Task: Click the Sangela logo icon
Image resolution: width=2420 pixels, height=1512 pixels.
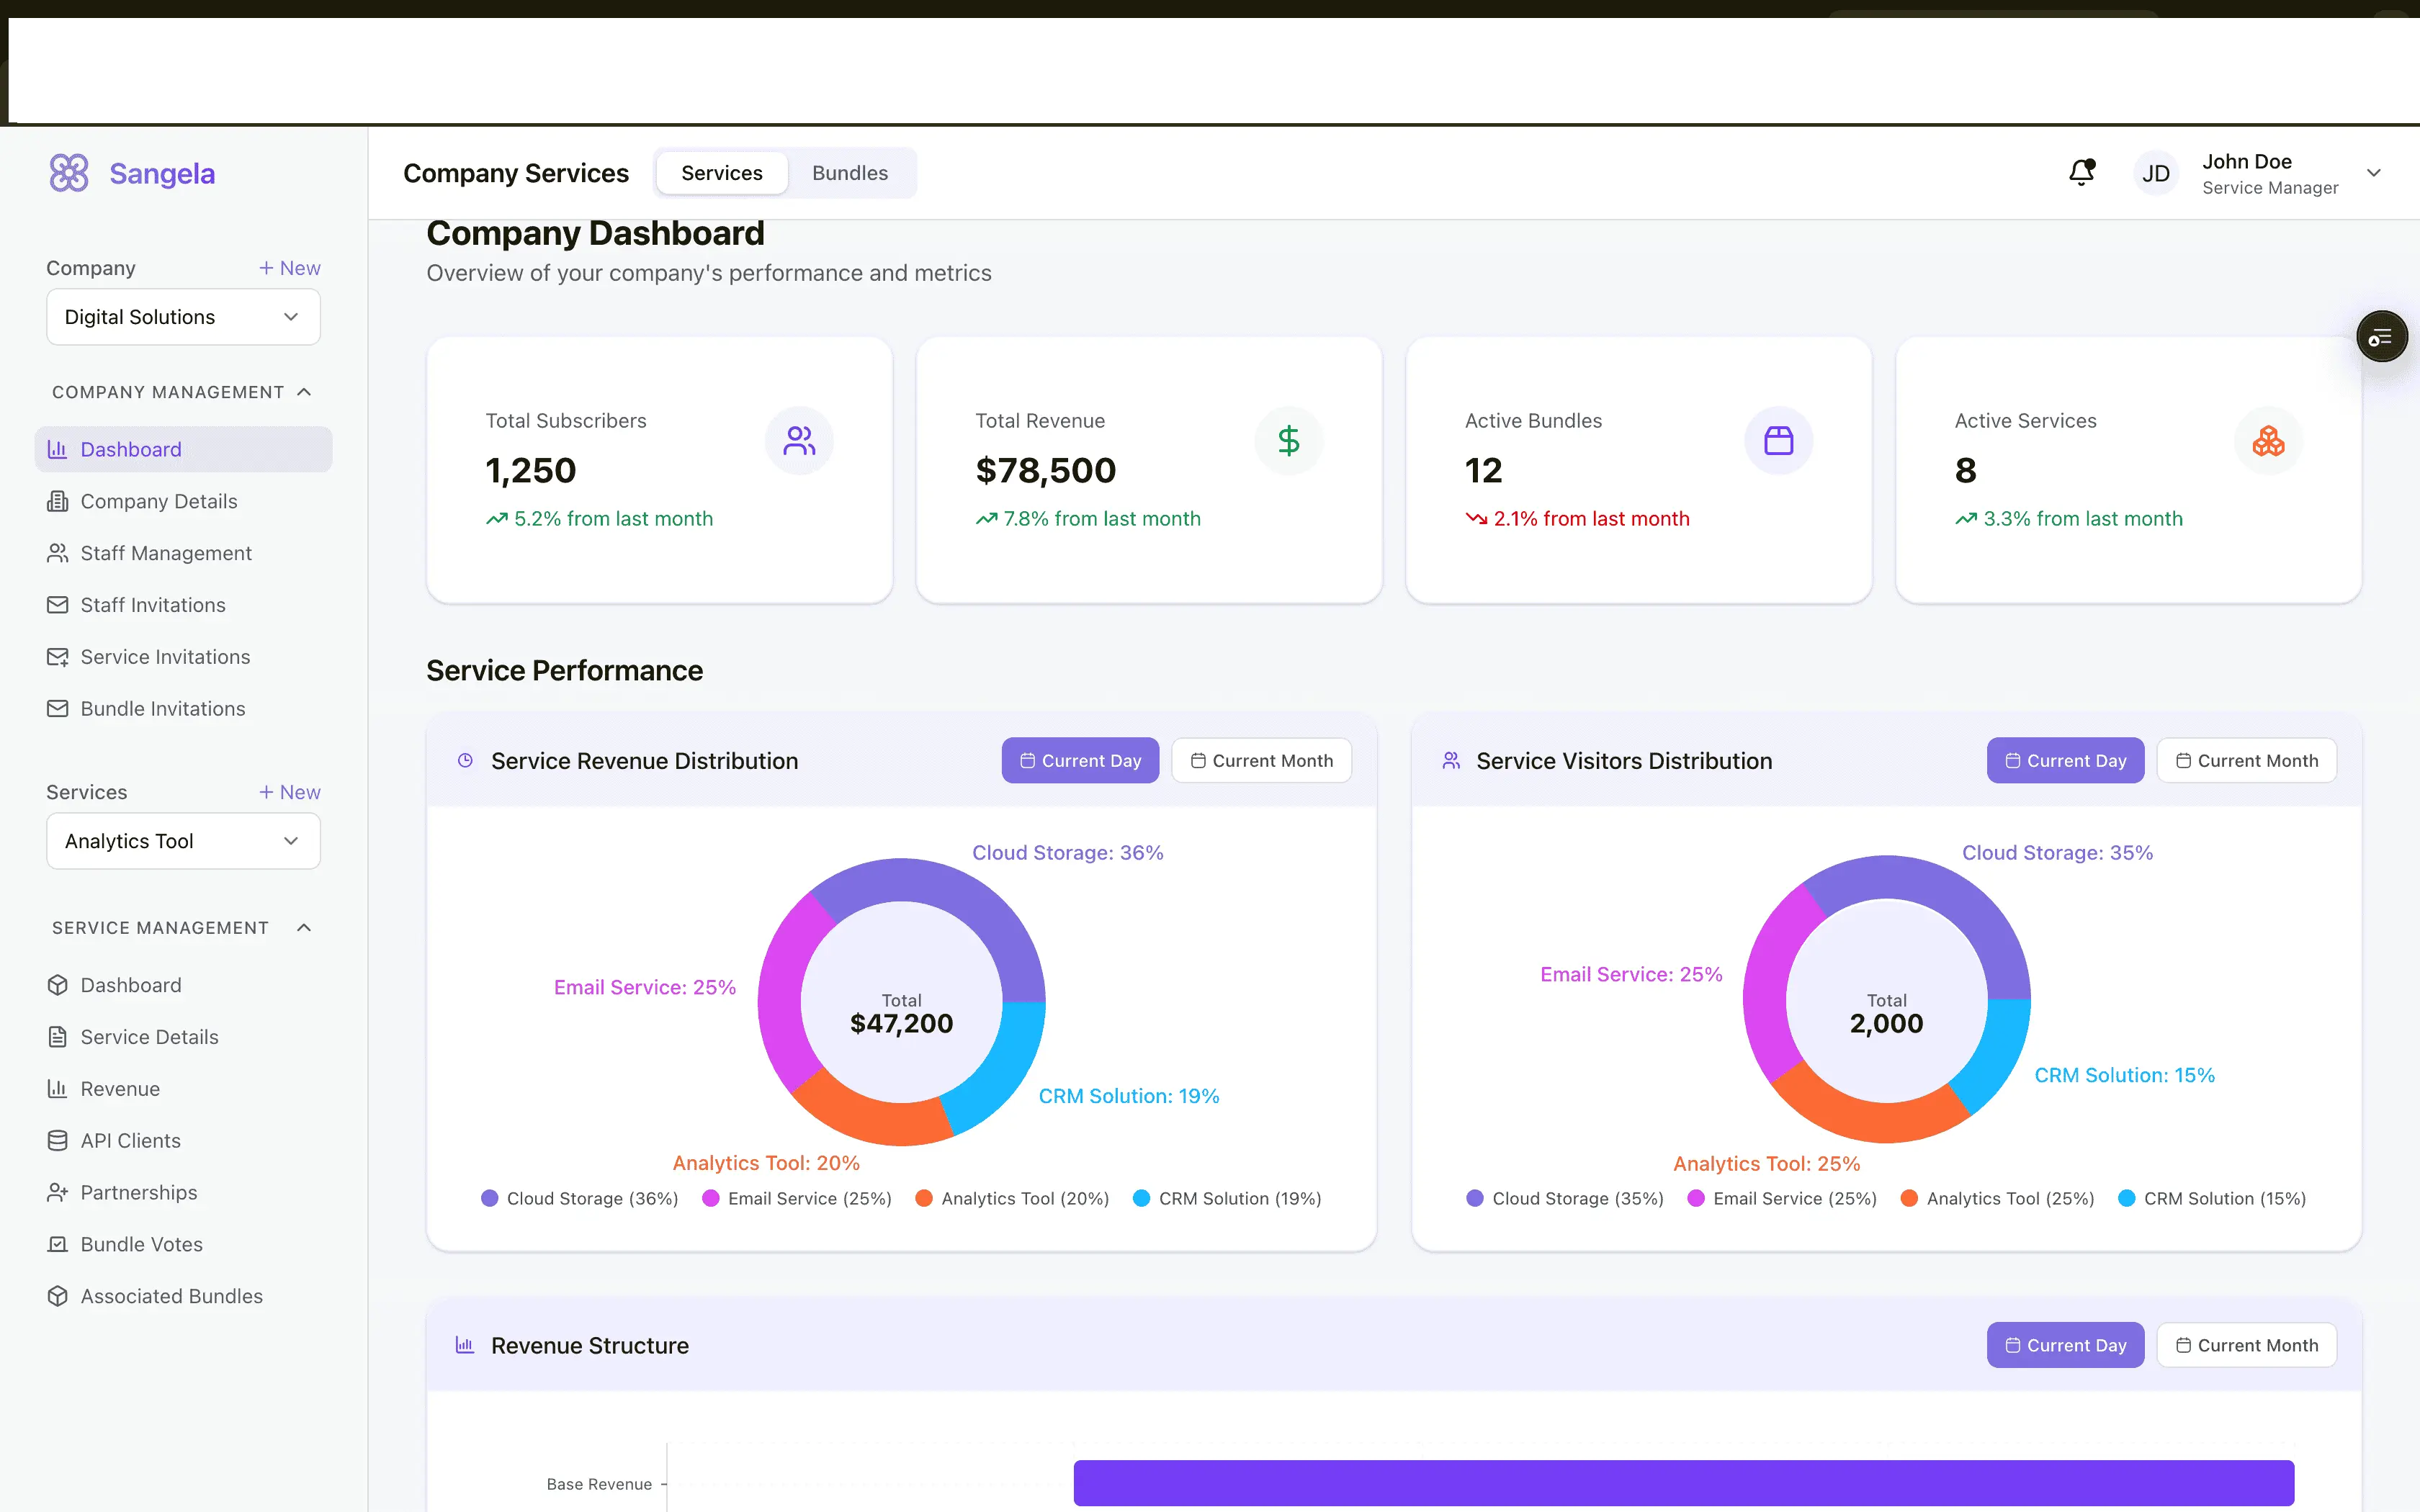Action: point(69,173)
